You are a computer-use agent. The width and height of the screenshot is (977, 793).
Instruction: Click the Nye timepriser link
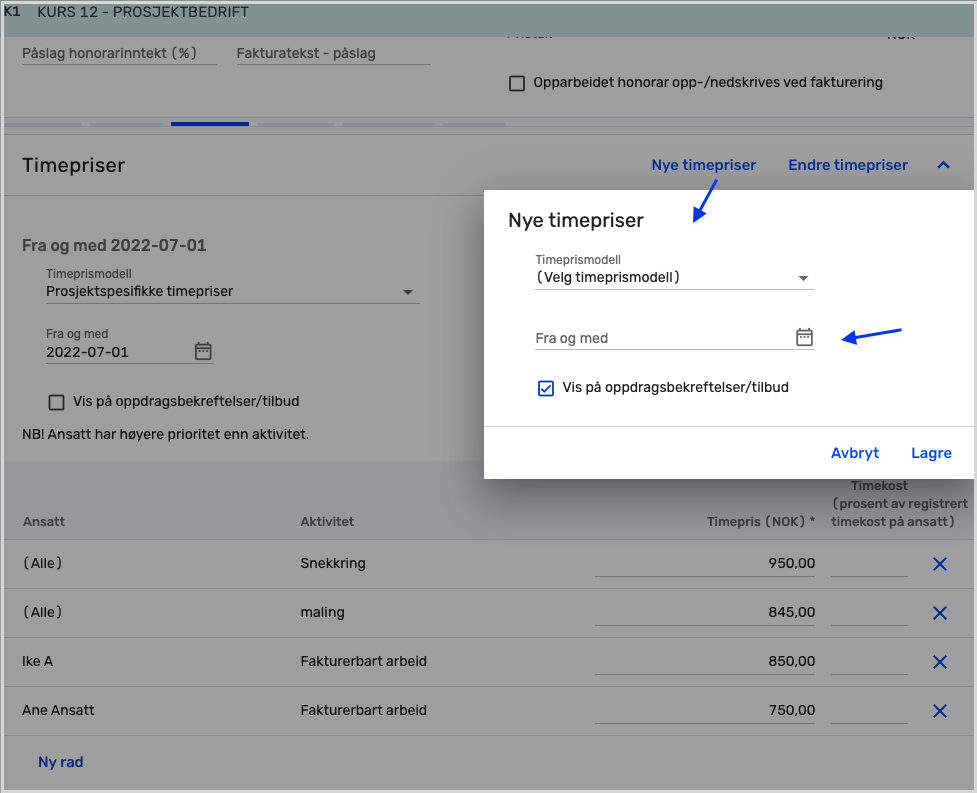[703, 165]
